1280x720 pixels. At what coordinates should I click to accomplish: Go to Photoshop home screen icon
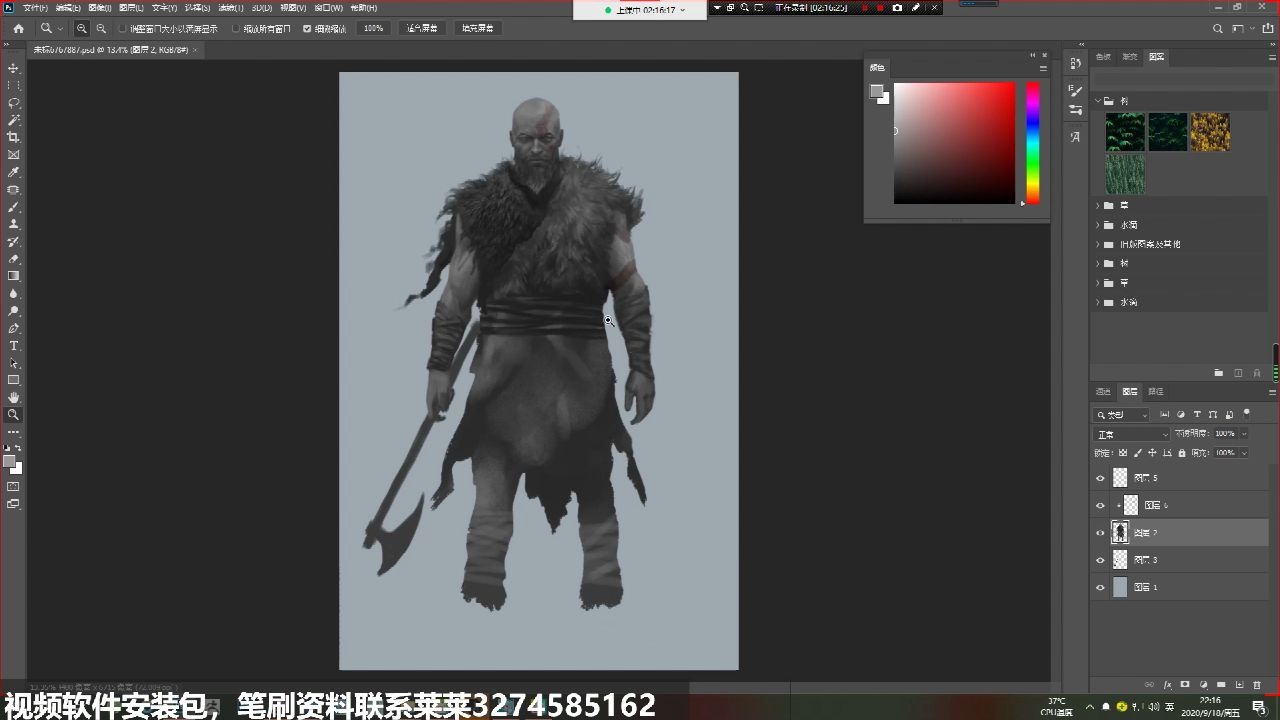[18, 29]
